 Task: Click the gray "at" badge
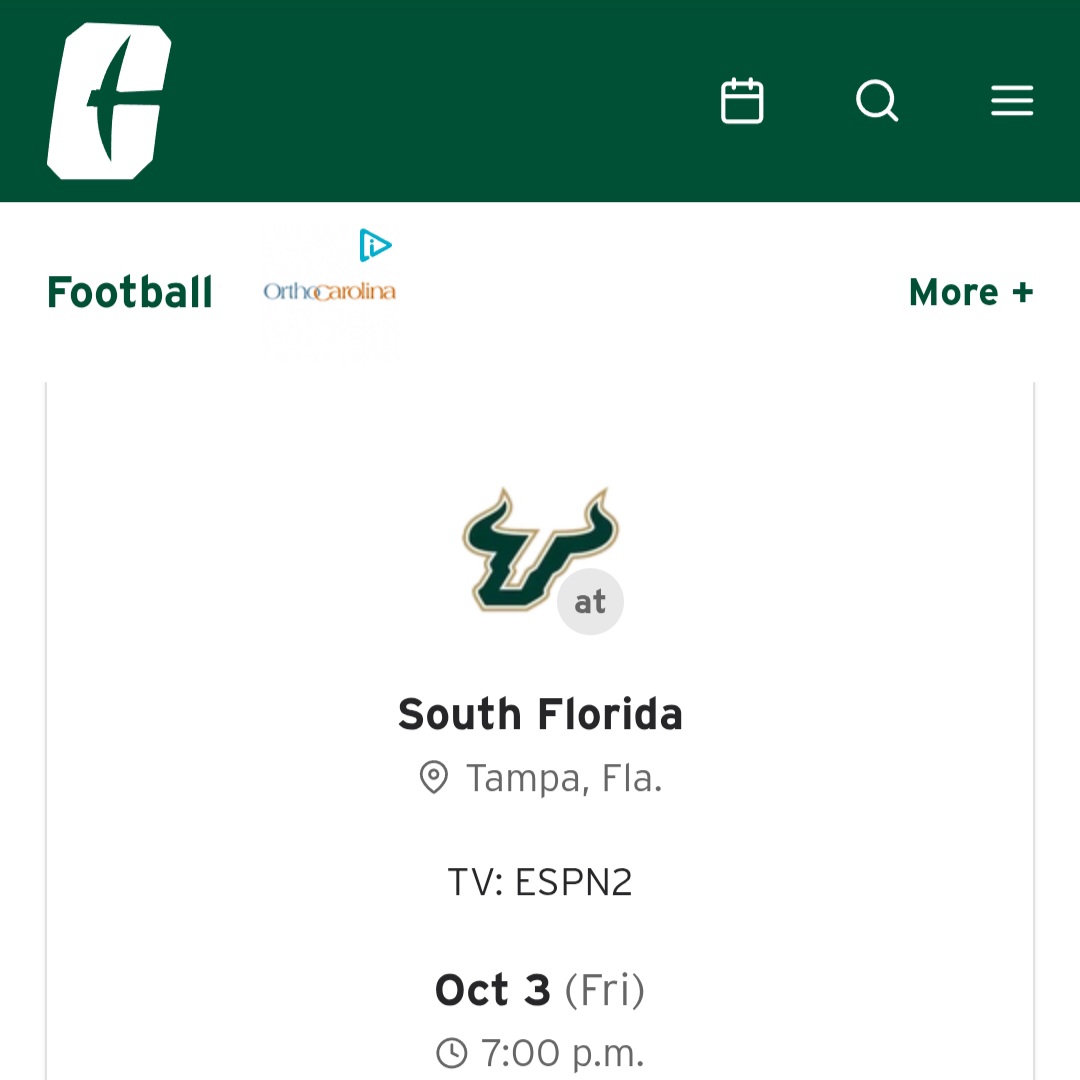pos(590,602)
